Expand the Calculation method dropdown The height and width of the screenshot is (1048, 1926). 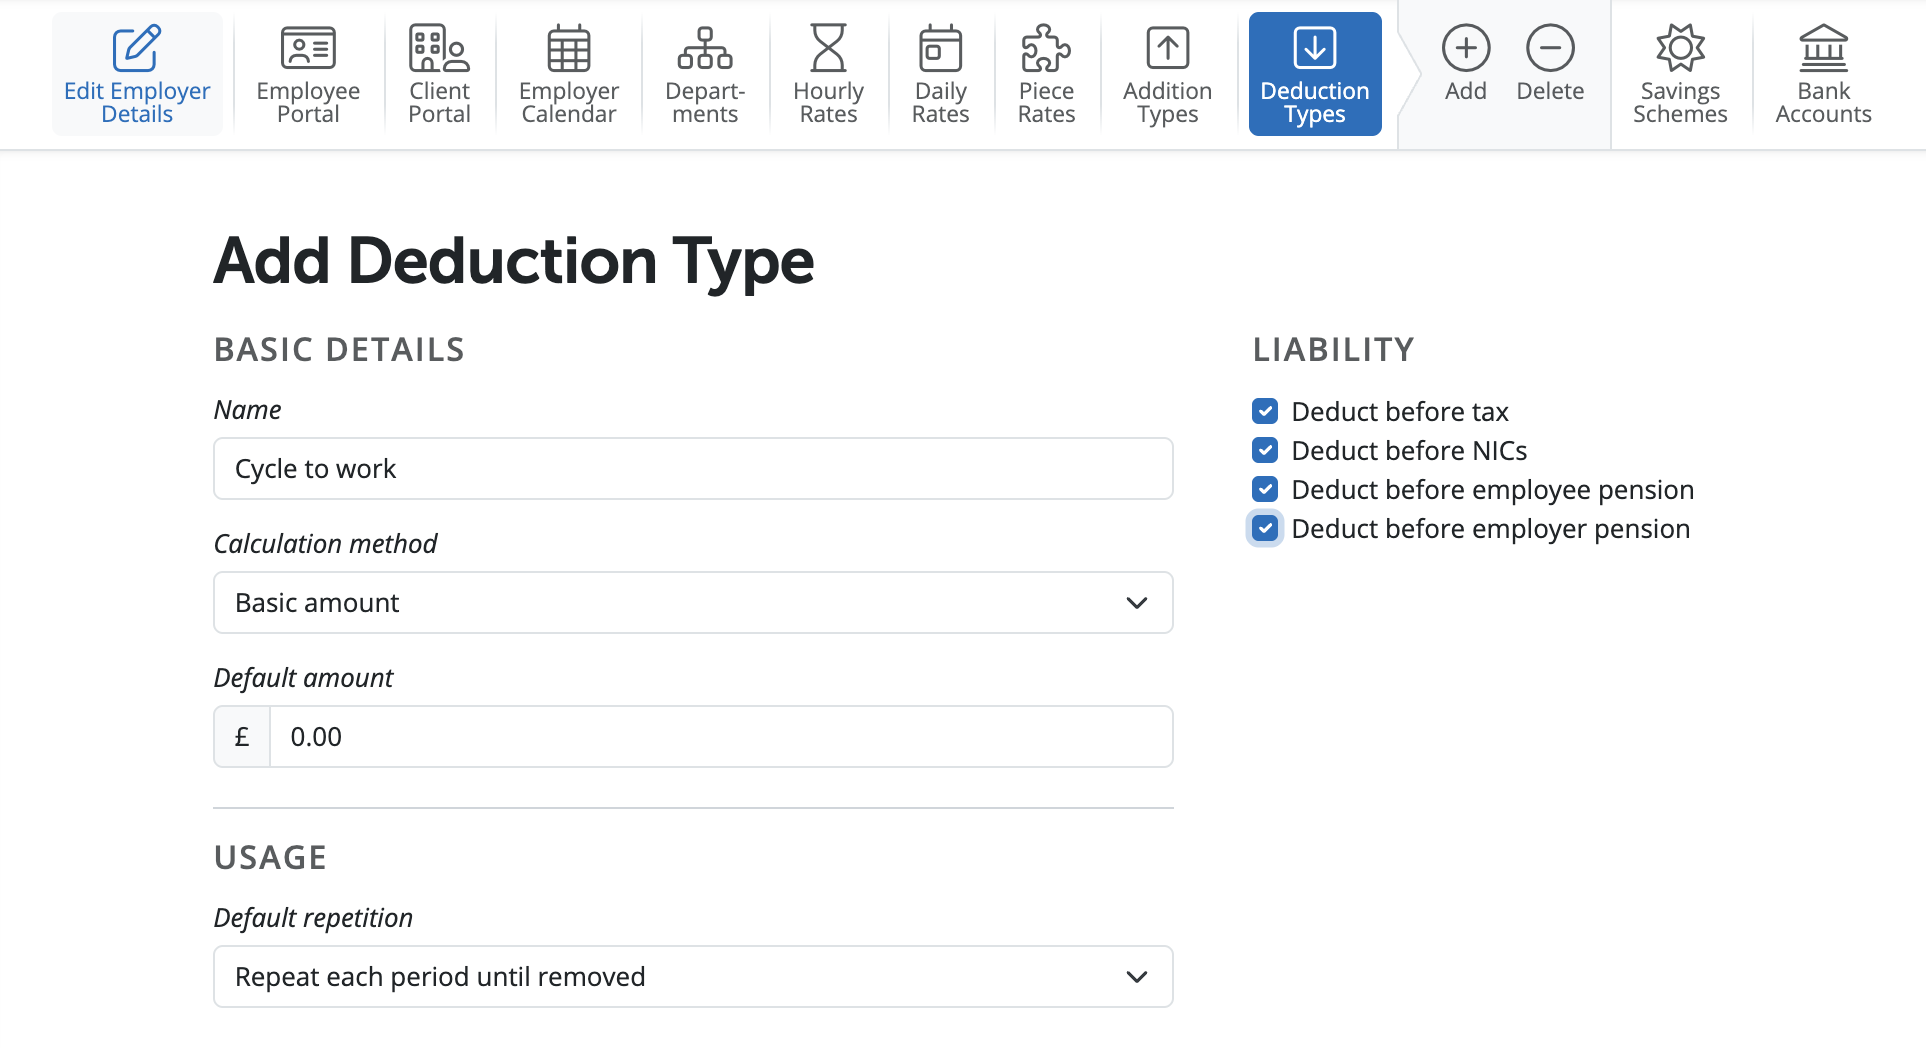[693, 603]
